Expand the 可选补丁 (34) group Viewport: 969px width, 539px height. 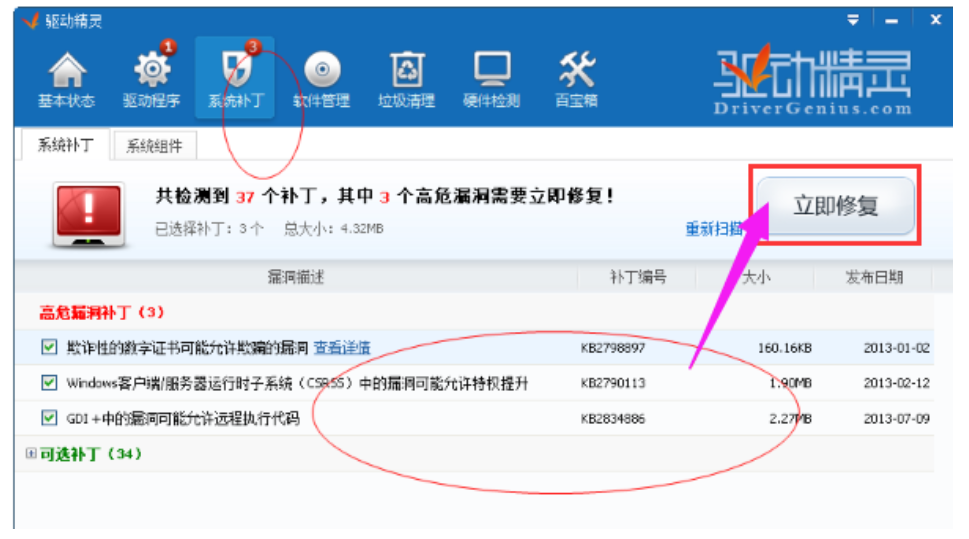[x=31, y=454]
